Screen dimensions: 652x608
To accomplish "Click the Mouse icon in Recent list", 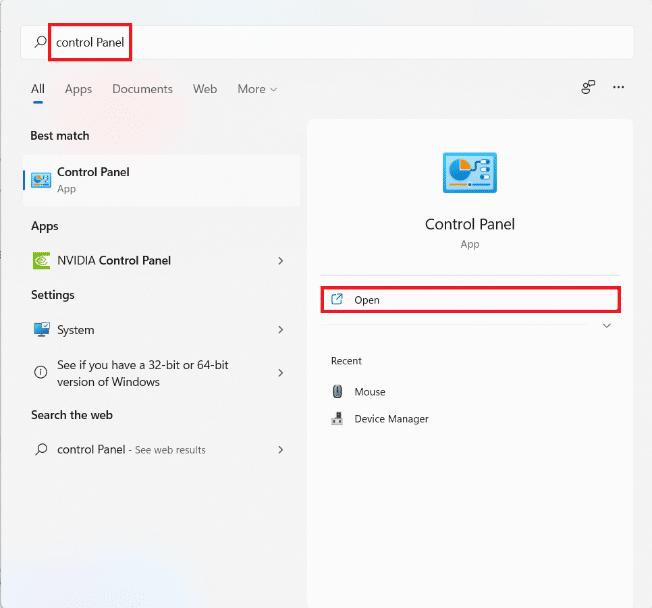I will pyautogui.click(x=337, y=392).
